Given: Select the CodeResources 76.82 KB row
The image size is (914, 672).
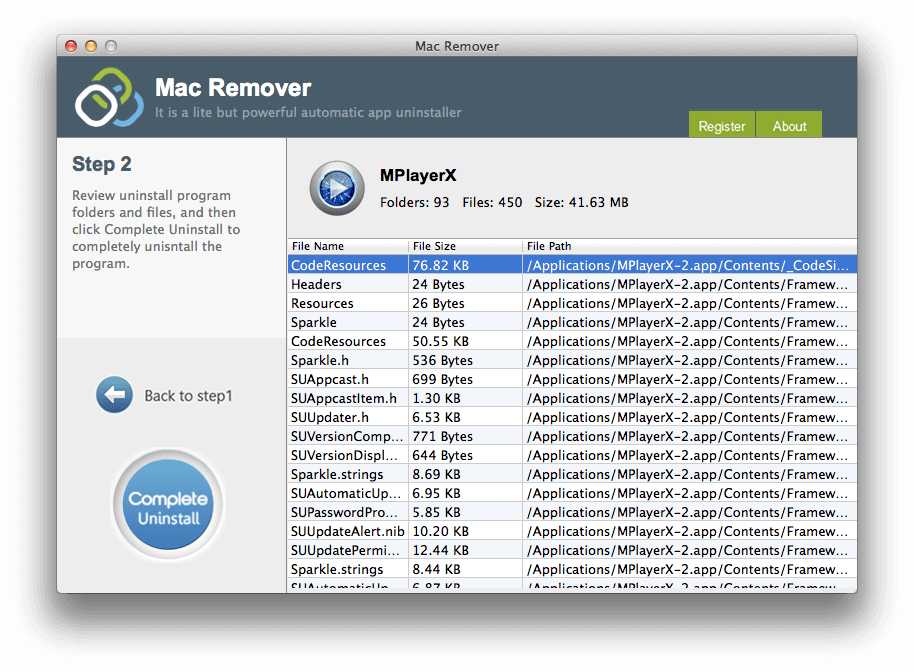Looking at the screenshot, I should (x=572, y=265).
